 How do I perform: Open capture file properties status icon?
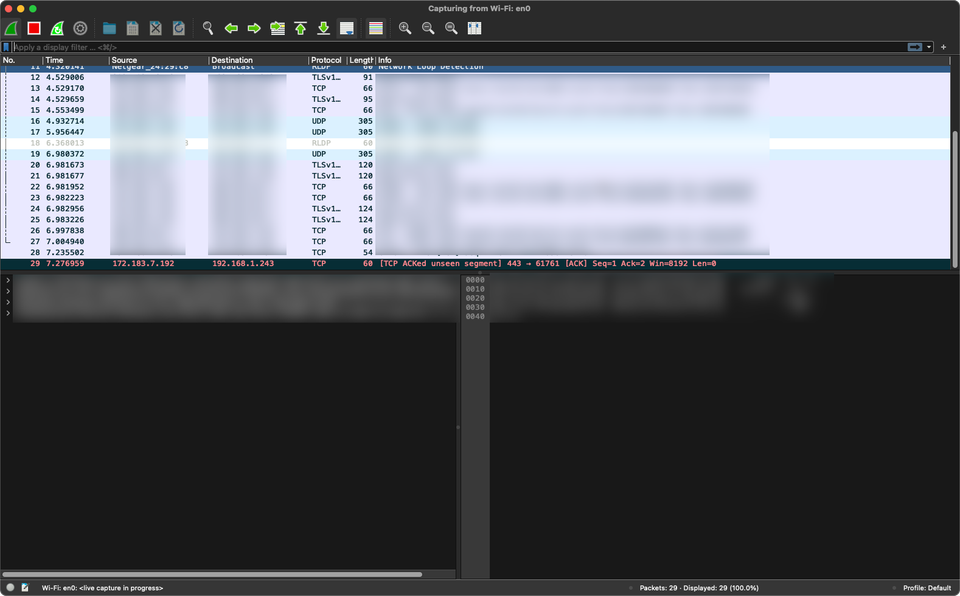click(x=25, y=587)
